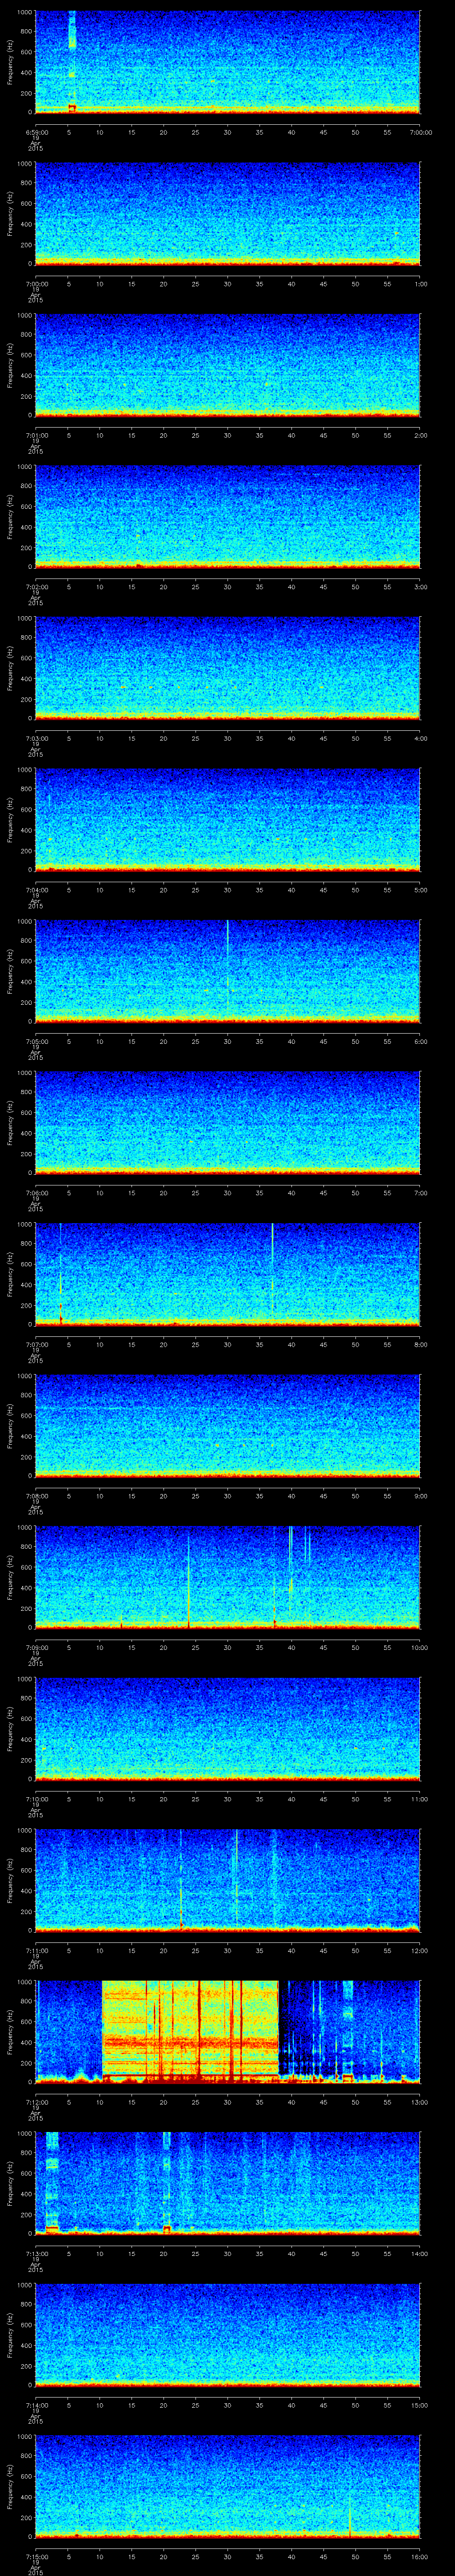The width and height of the screenshot is (455, 2576).
Task: Click the loud yellow-red broadband burst in the 7:12 spectrogram
Action: [x=190, y=2032]
